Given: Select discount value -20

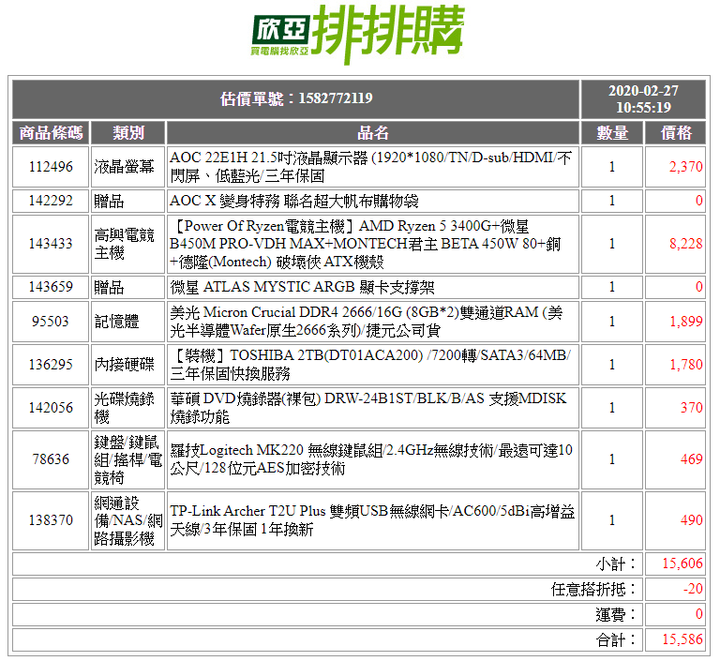Looking at the screenshot, I should pyautogui.click(x=693, y=589).
